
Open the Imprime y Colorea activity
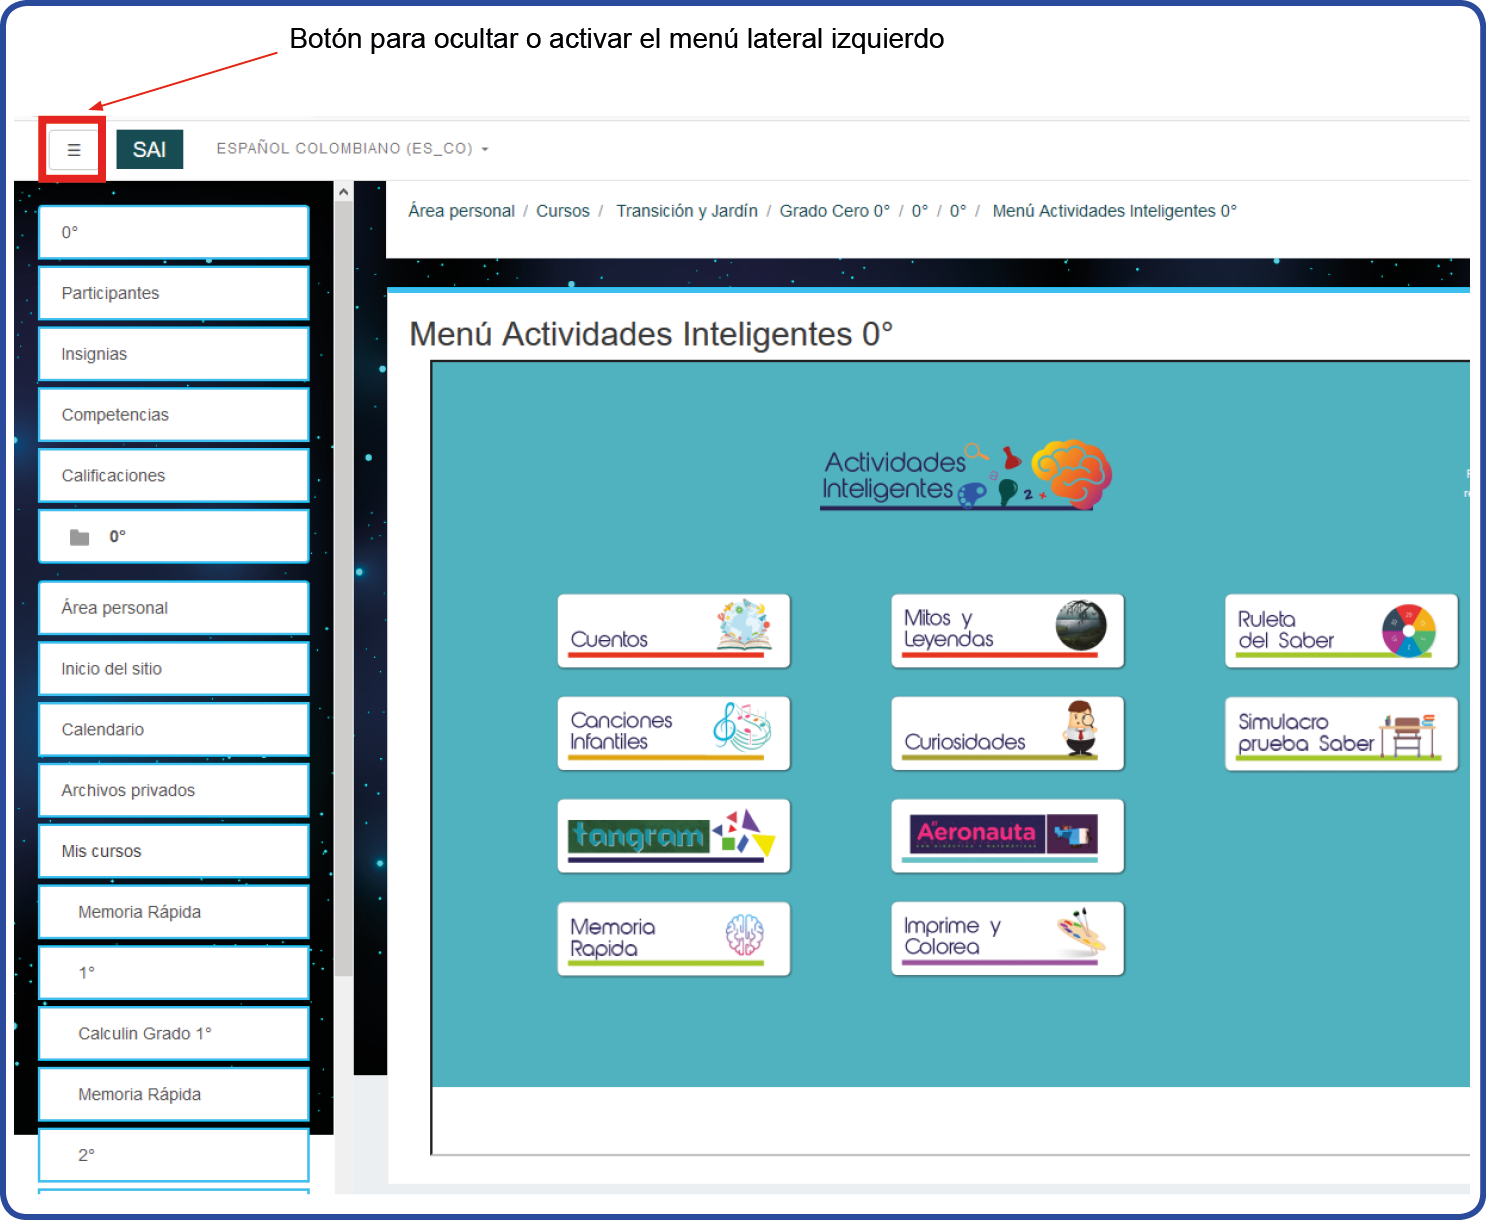point(1007,938)
